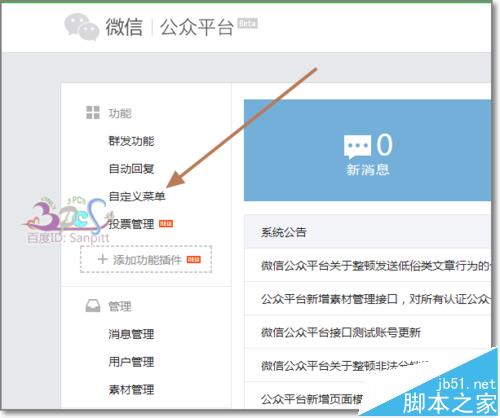Open the 功能 section heading
Viewport: 500px width, 418px height.
(120, 113)
